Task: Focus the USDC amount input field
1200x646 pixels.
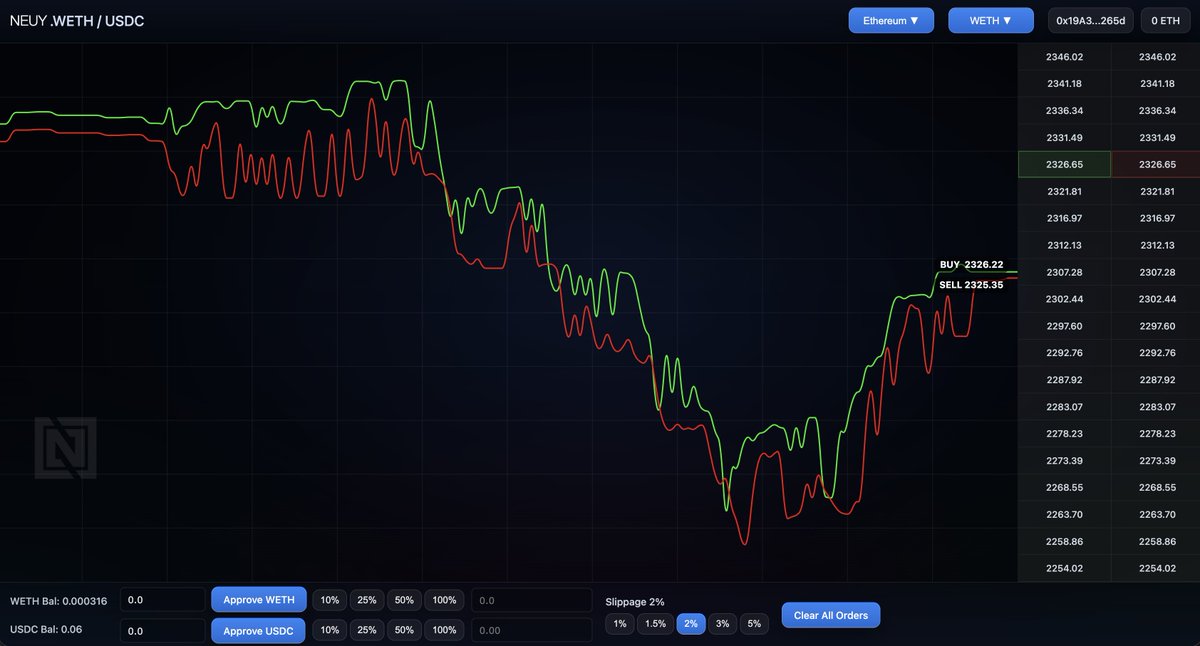Action: [163, 631]
